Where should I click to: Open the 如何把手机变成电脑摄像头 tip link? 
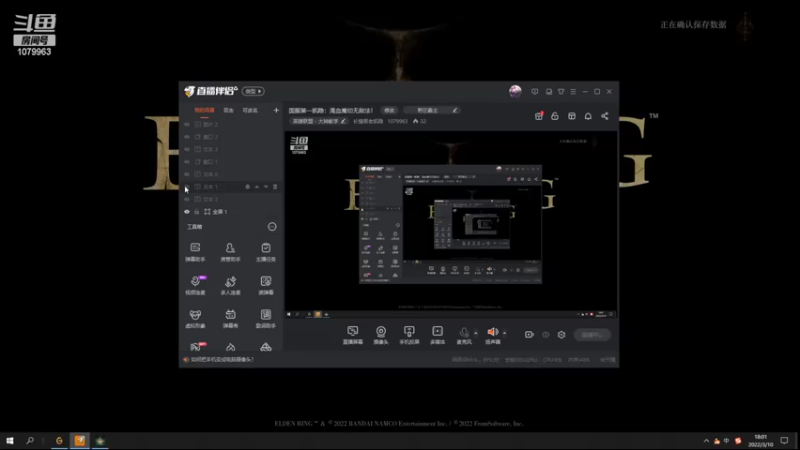point(222,360)
